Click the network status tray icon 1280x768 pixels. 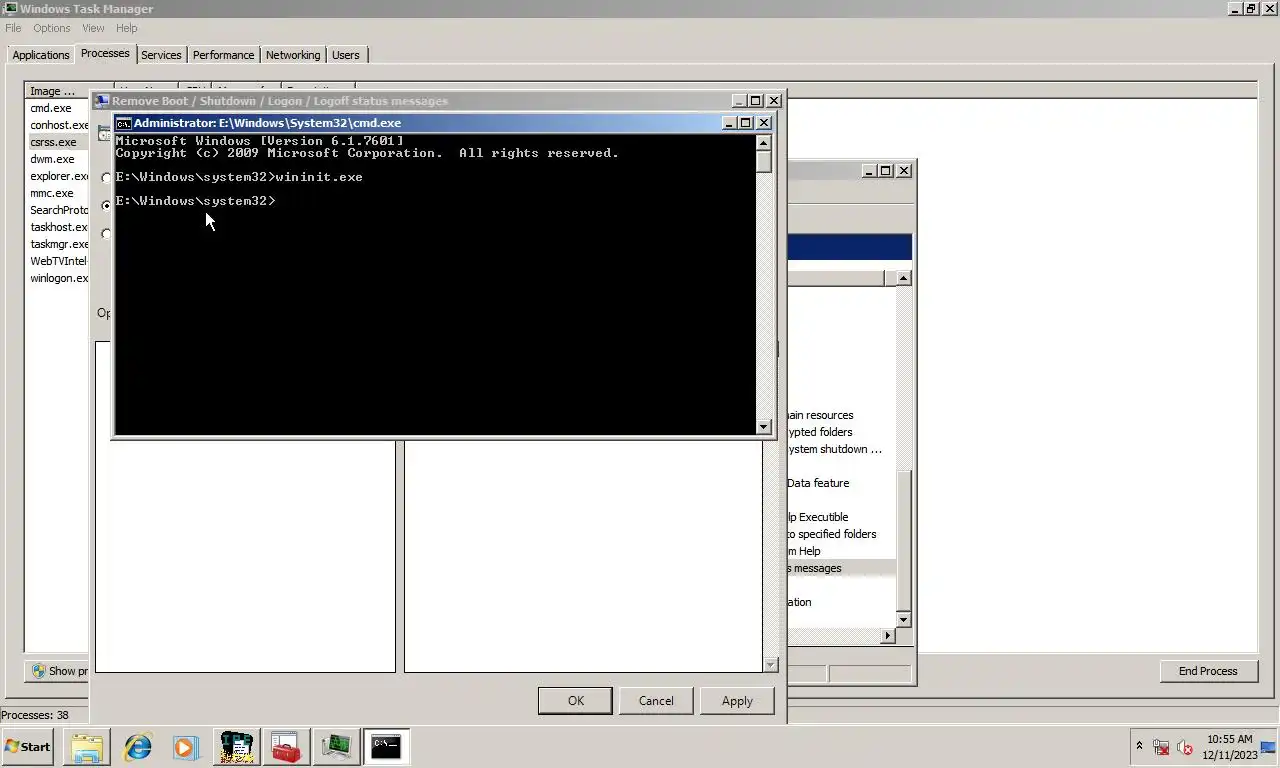click(1161, 746)
